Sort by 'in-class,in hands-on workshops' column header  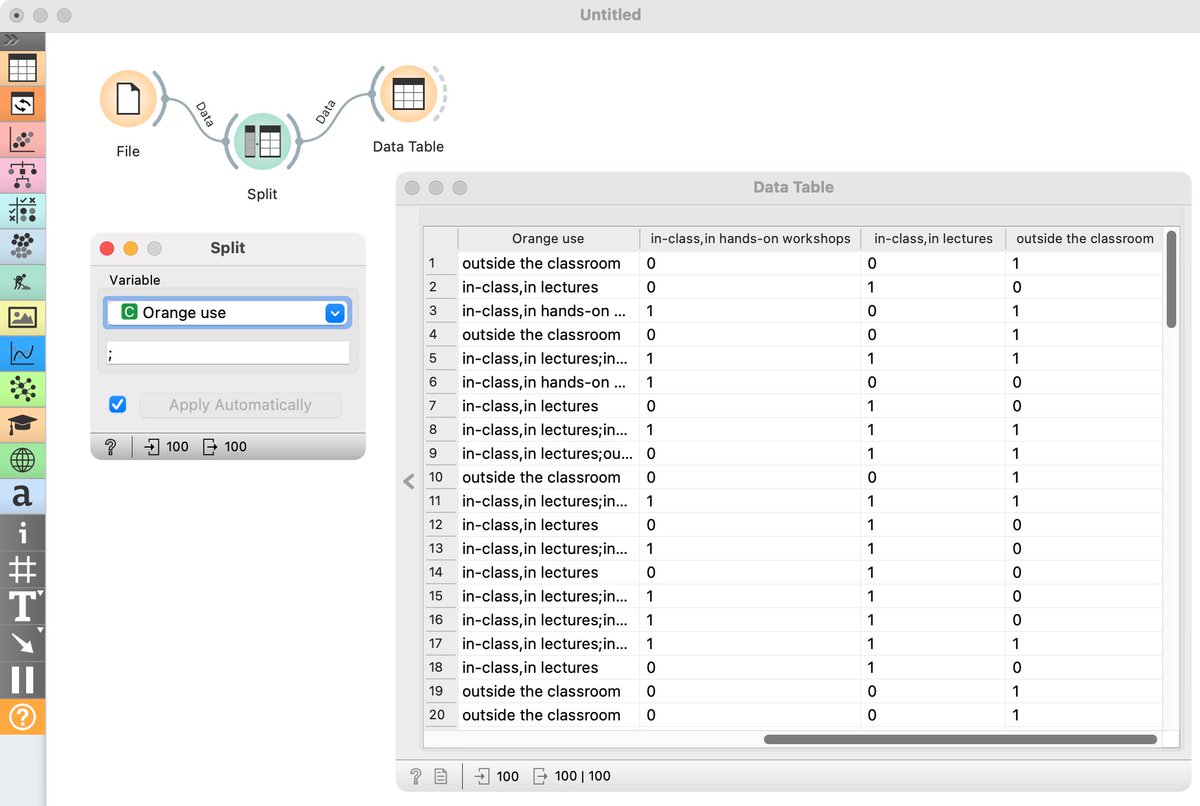(750, 239)
